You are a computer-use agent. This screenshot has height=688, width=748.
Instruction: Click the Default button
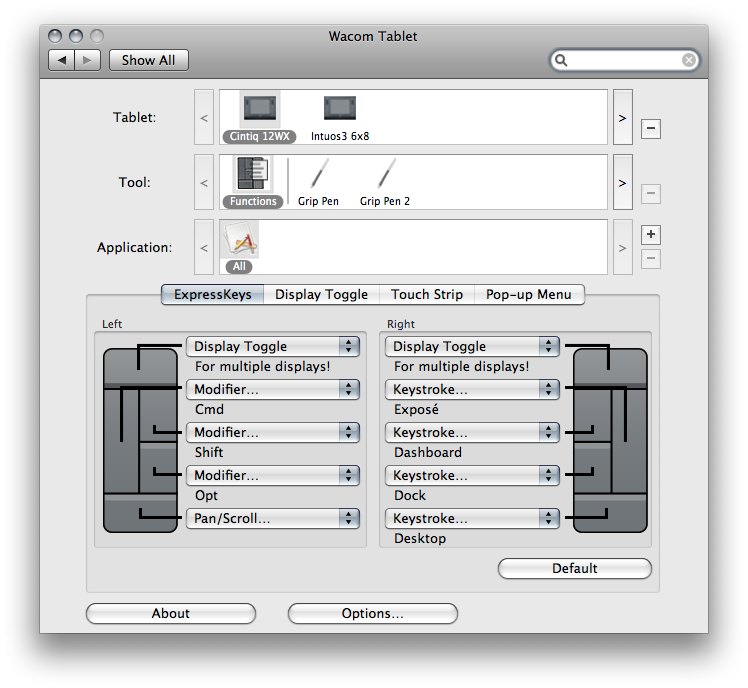[574, 568]
